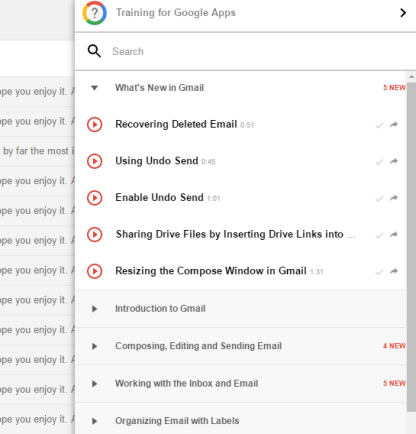The image size is (416, 434).
Task: Share the Using Undo Send lesson
Action: pyautogui.click(x=394, y=161)
